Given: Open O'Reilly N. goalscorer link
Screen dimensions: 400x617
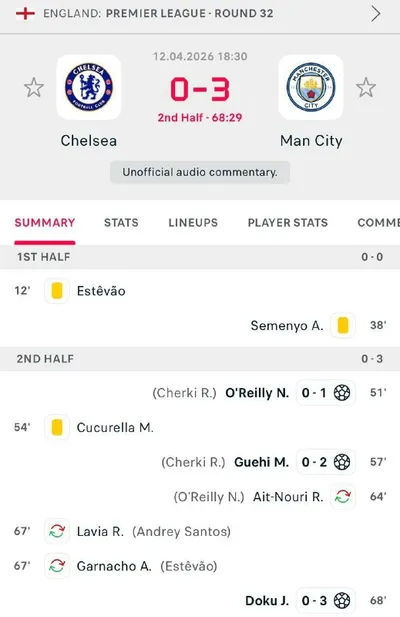Looking at the screenshot, I should [257, 393].
